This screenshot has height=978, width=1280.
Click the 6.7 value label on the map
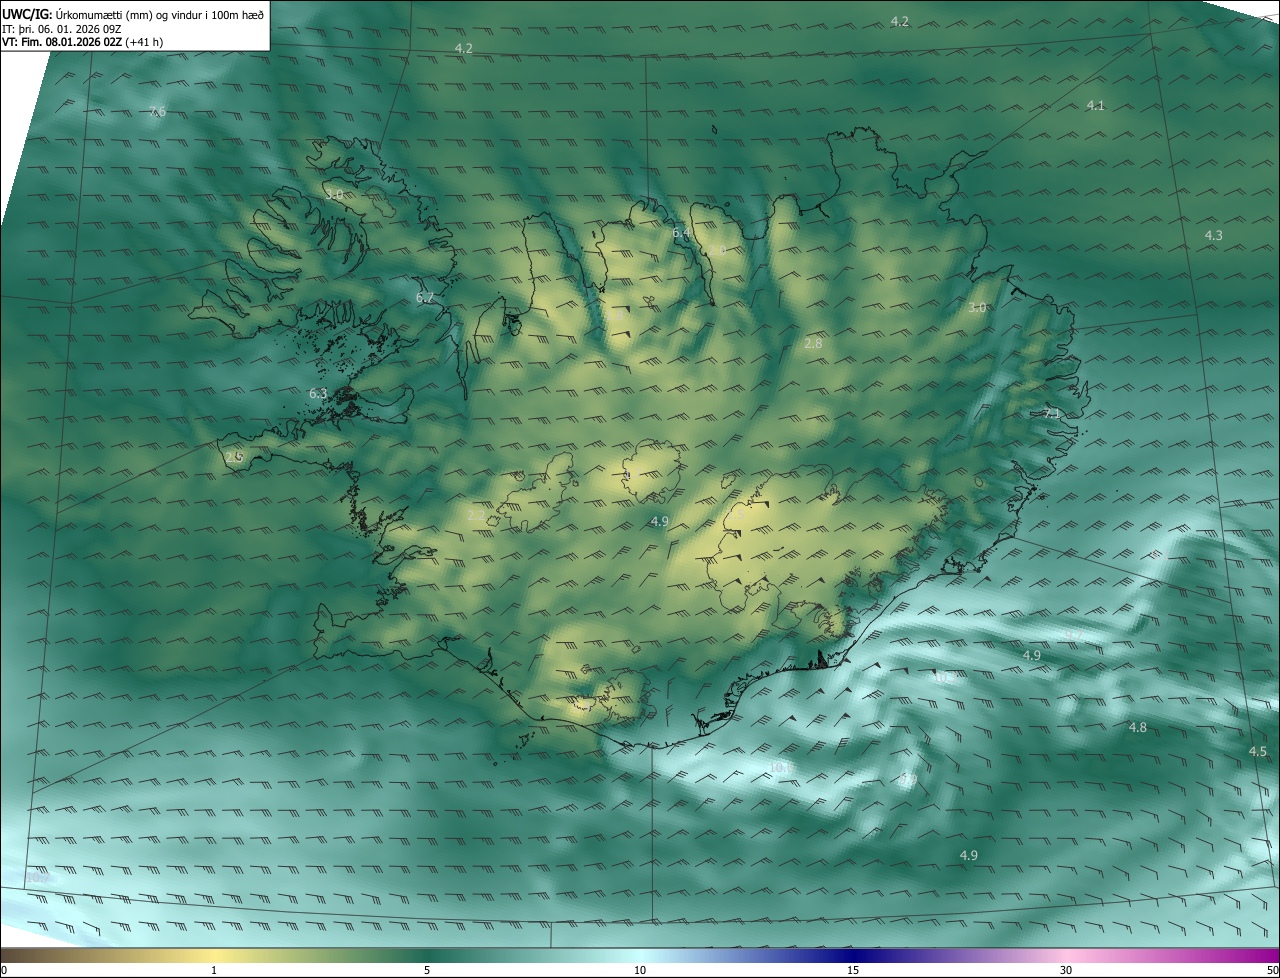pyautogui.click(x=425, y=297)
